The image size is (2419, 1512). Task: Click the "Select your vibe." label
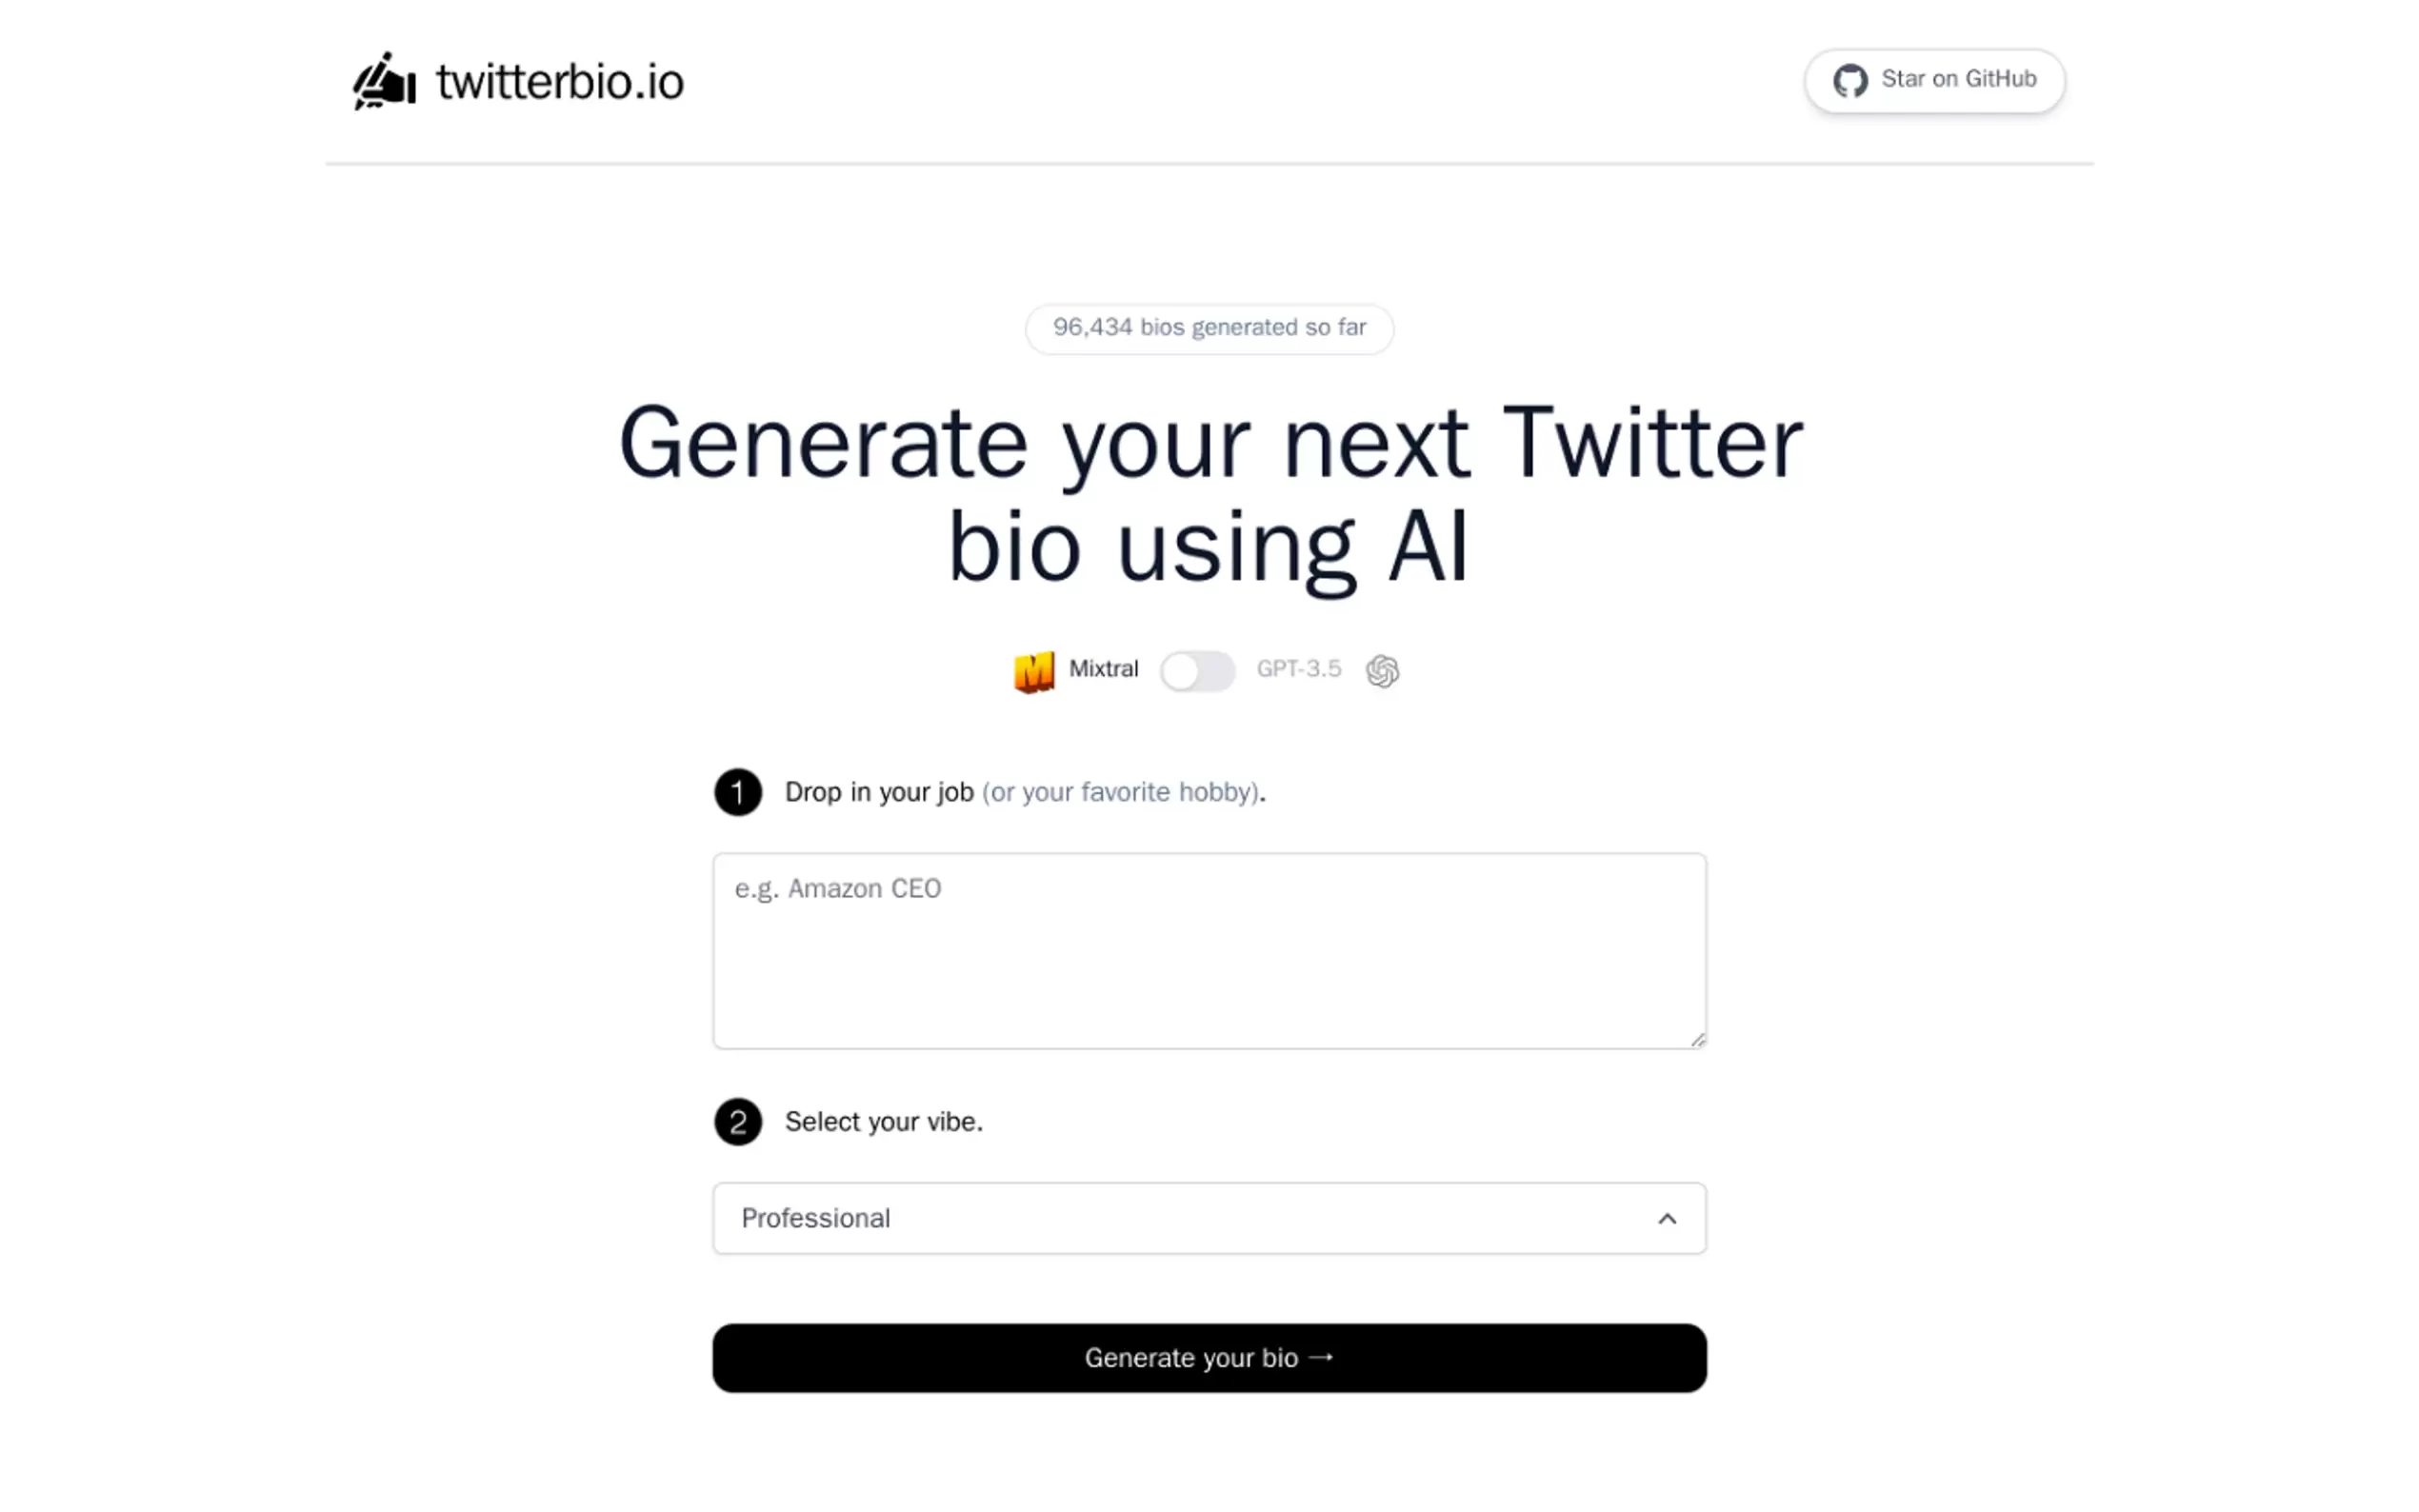883,1122
